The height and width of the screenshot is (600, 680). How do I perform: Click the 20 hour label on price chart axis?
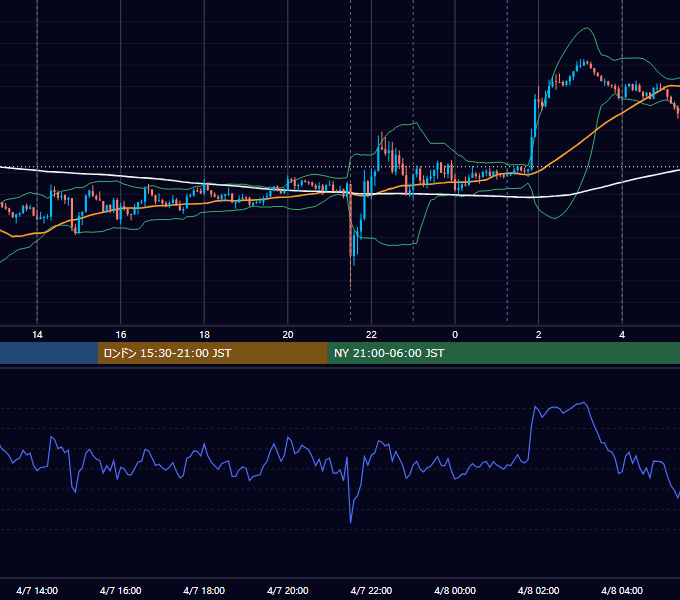click(288, 335)
